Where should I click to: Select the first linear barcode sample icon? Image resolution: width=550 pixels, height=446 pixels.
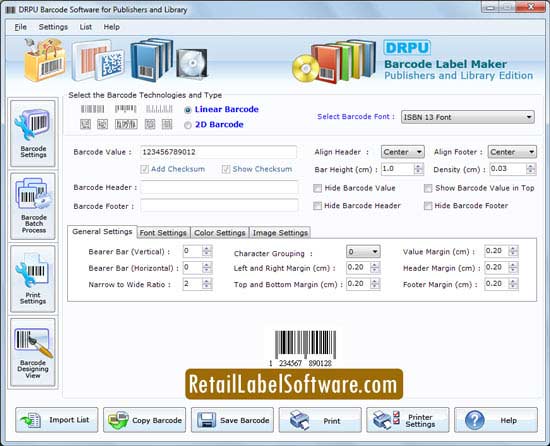point(93,109)
